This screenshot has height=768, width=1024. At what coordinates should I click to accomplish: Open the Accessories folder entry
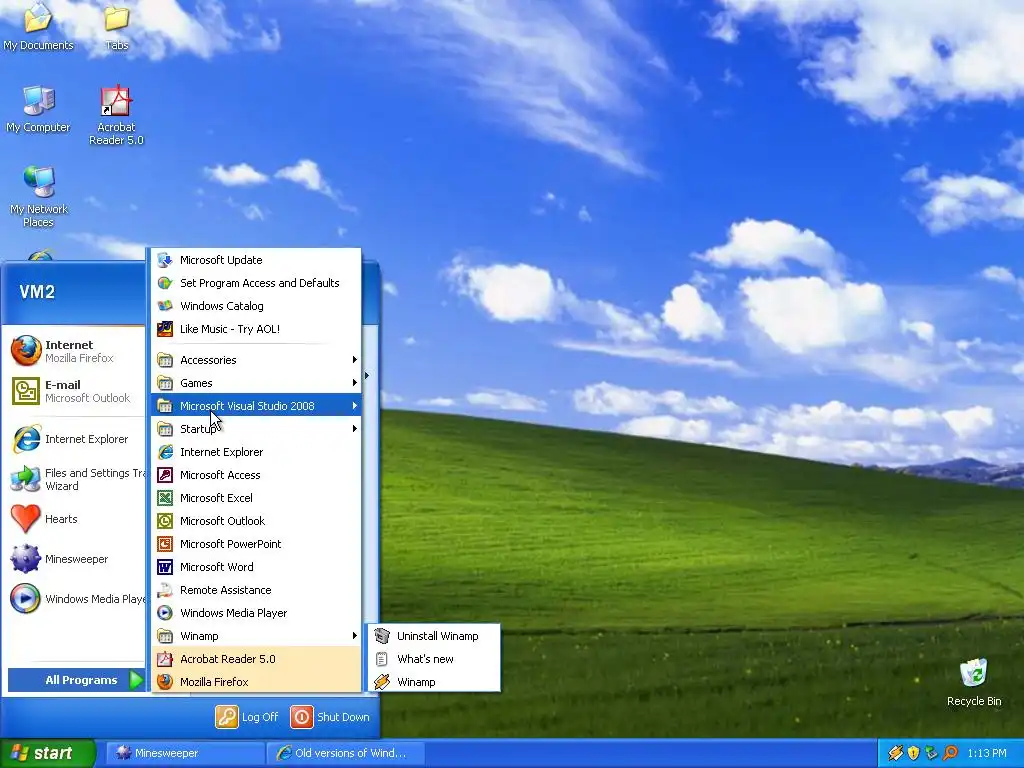256,360
